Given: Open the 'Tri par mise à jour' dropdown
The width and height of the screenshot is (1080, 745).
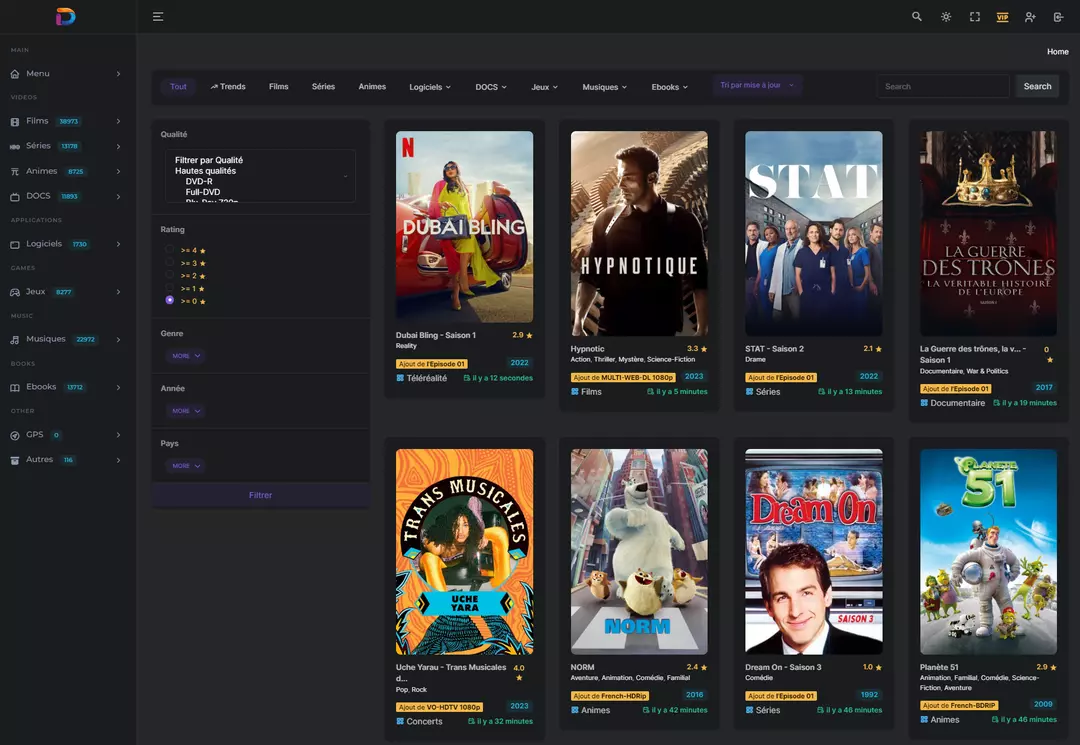Looking at the screenshot, I should (757, 85).
